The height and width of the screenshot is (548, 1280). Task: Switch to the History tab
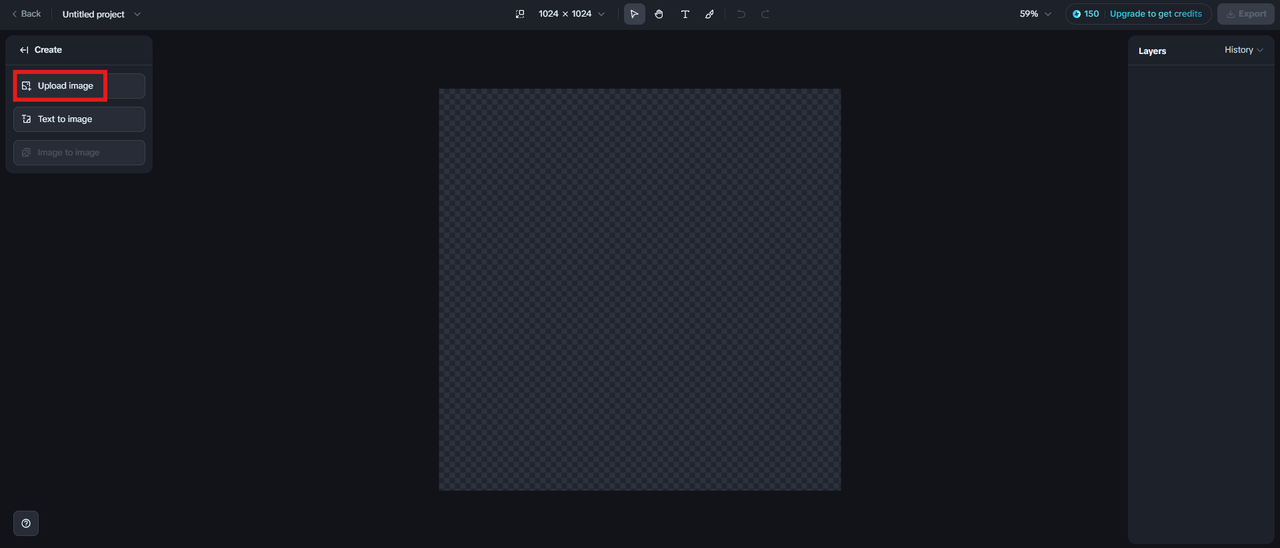click(x=1244, y=50)
